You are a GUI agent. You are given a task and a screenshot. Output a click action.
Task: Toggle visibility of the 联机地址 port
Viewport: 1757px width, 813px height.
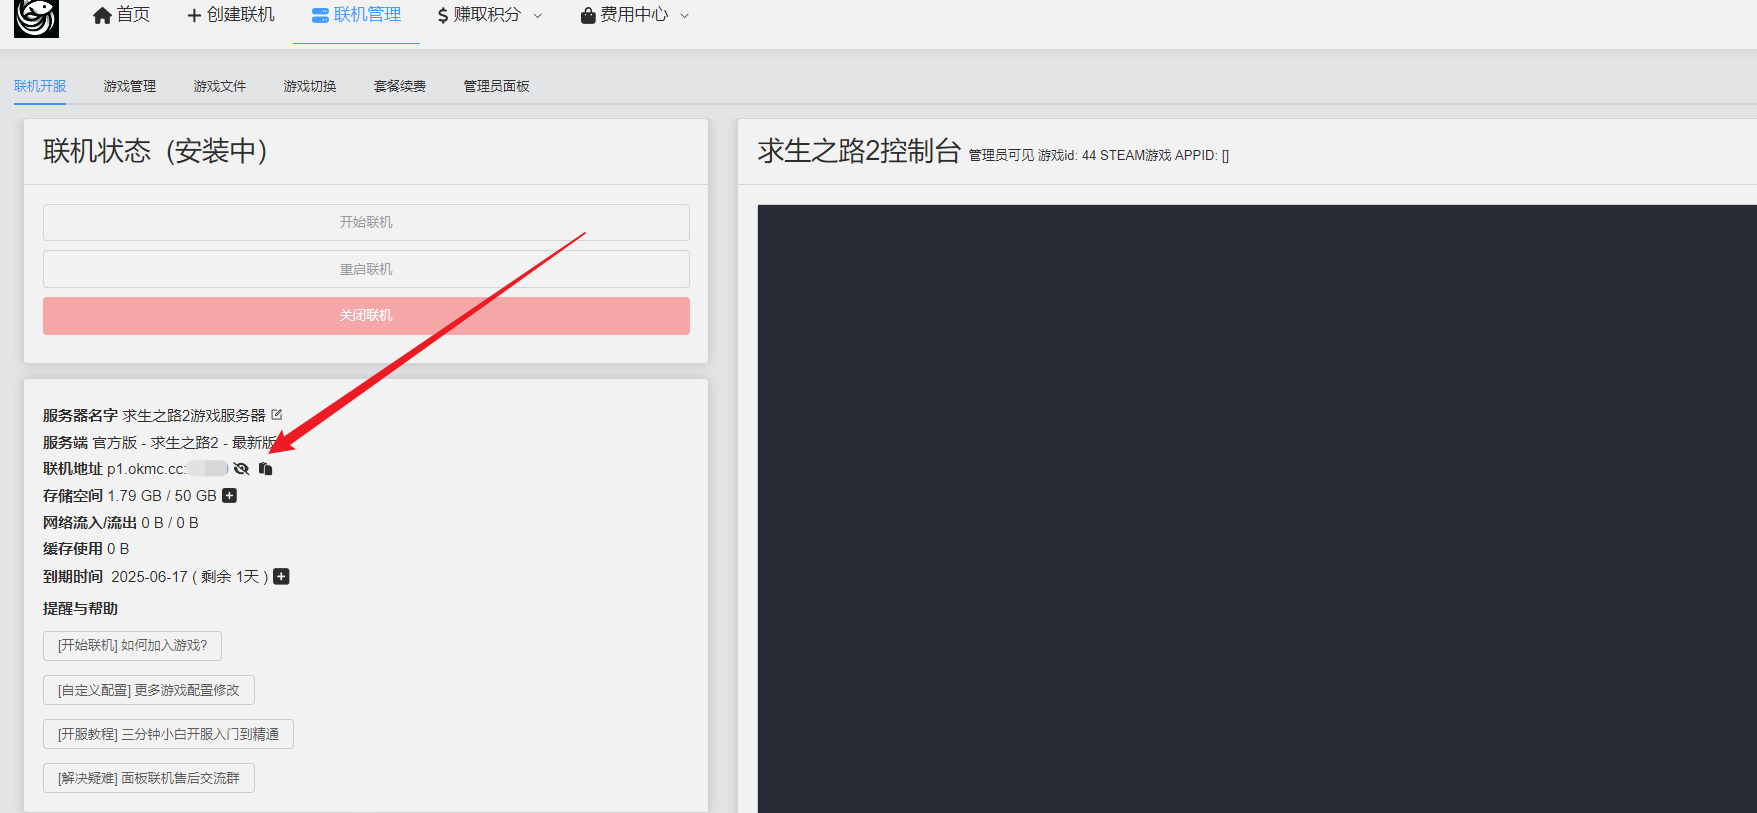click(x=241, y=468)
